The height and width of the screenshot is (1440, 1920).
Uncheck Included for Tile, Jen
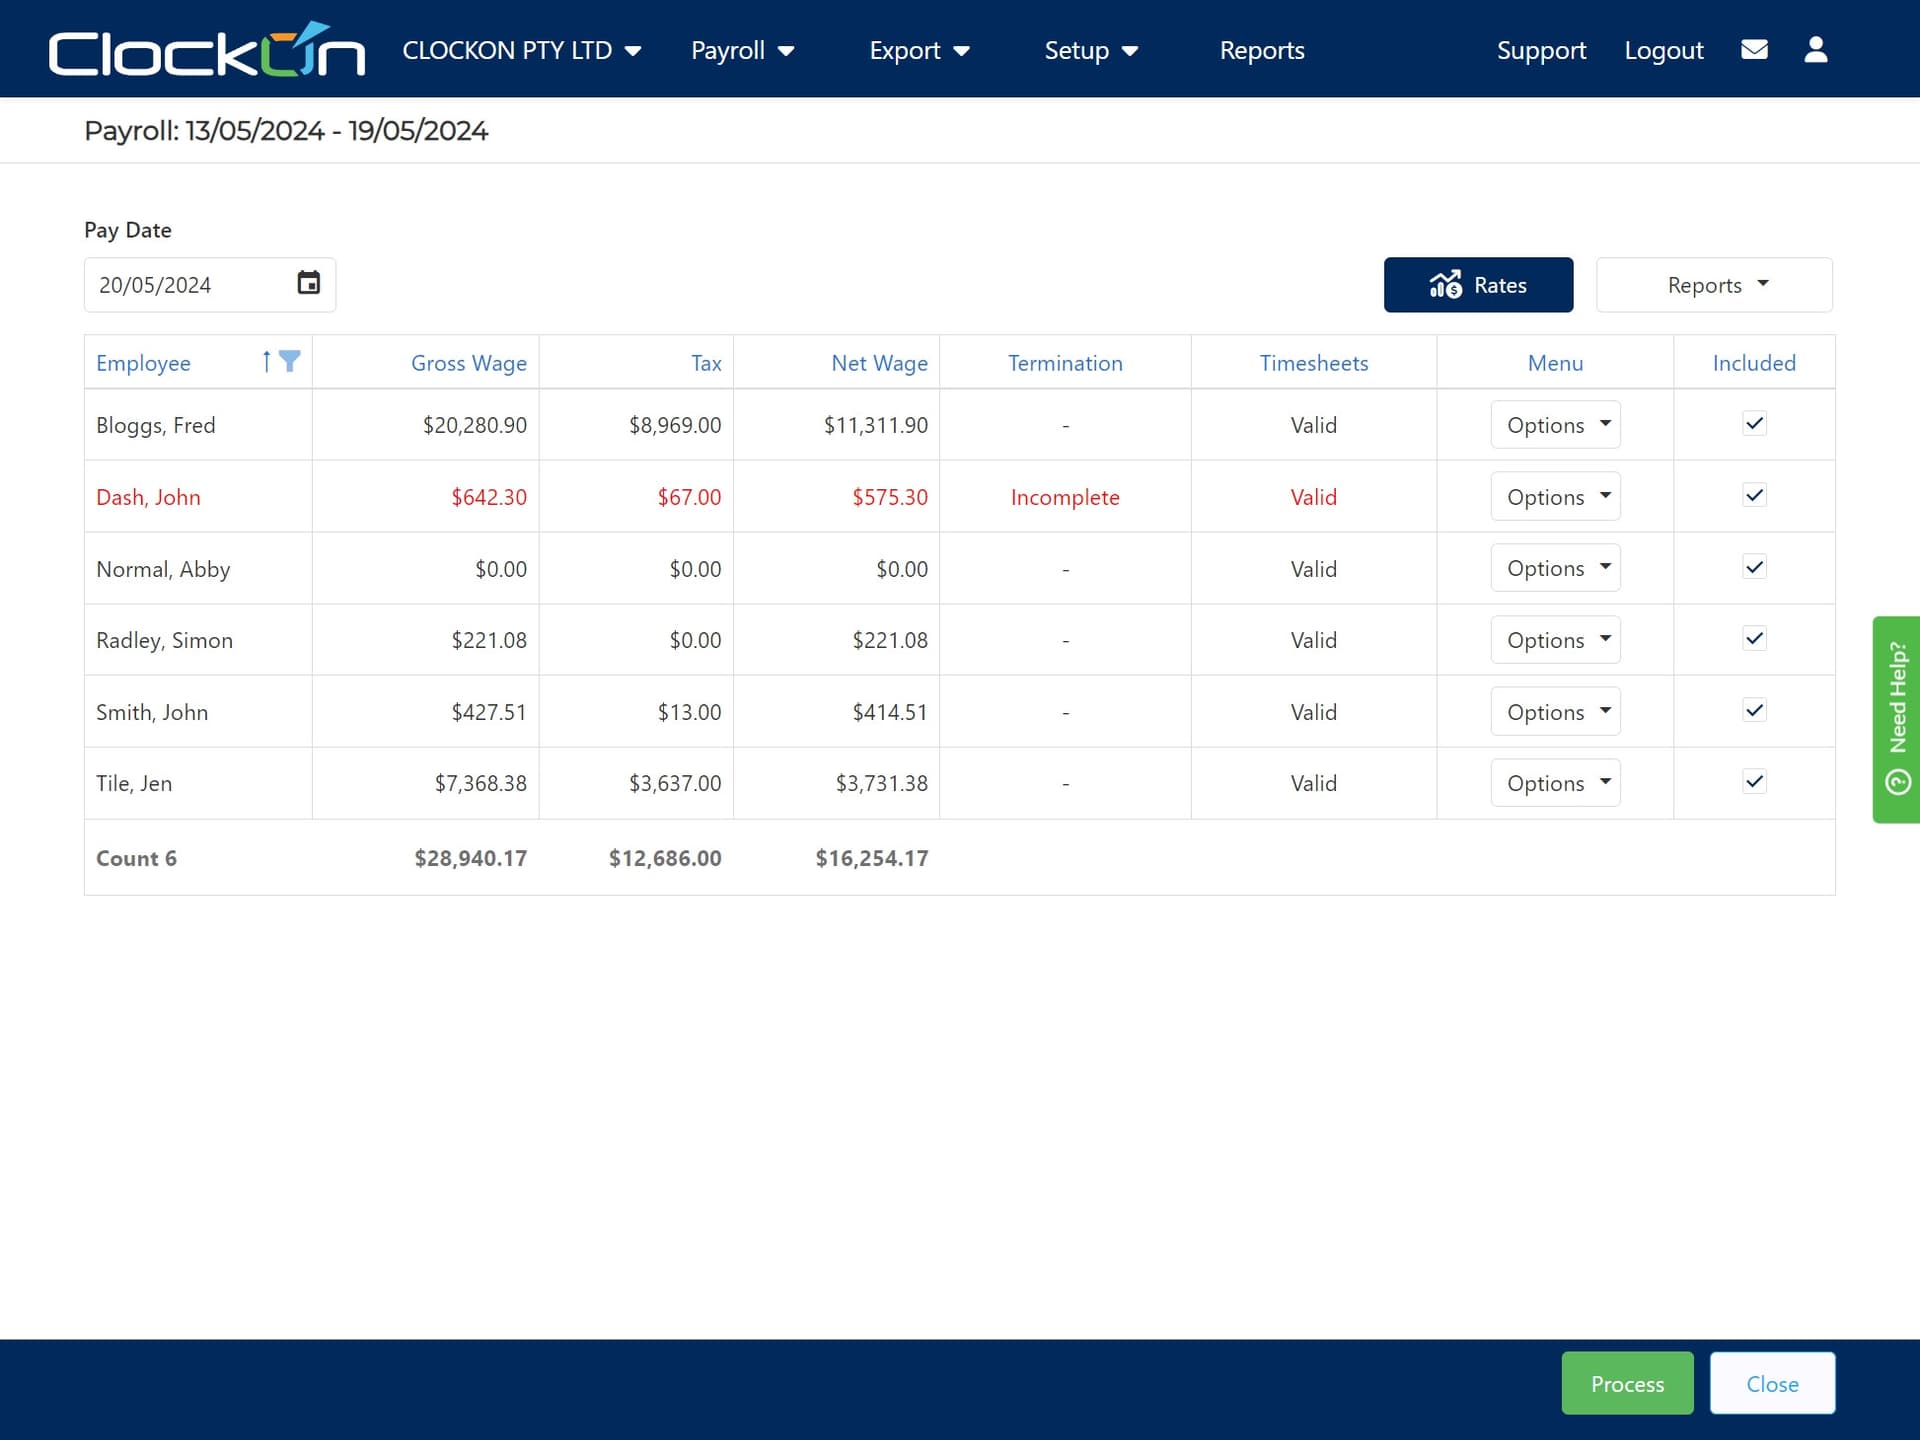pyautogui.click(x=1754, y=782)
